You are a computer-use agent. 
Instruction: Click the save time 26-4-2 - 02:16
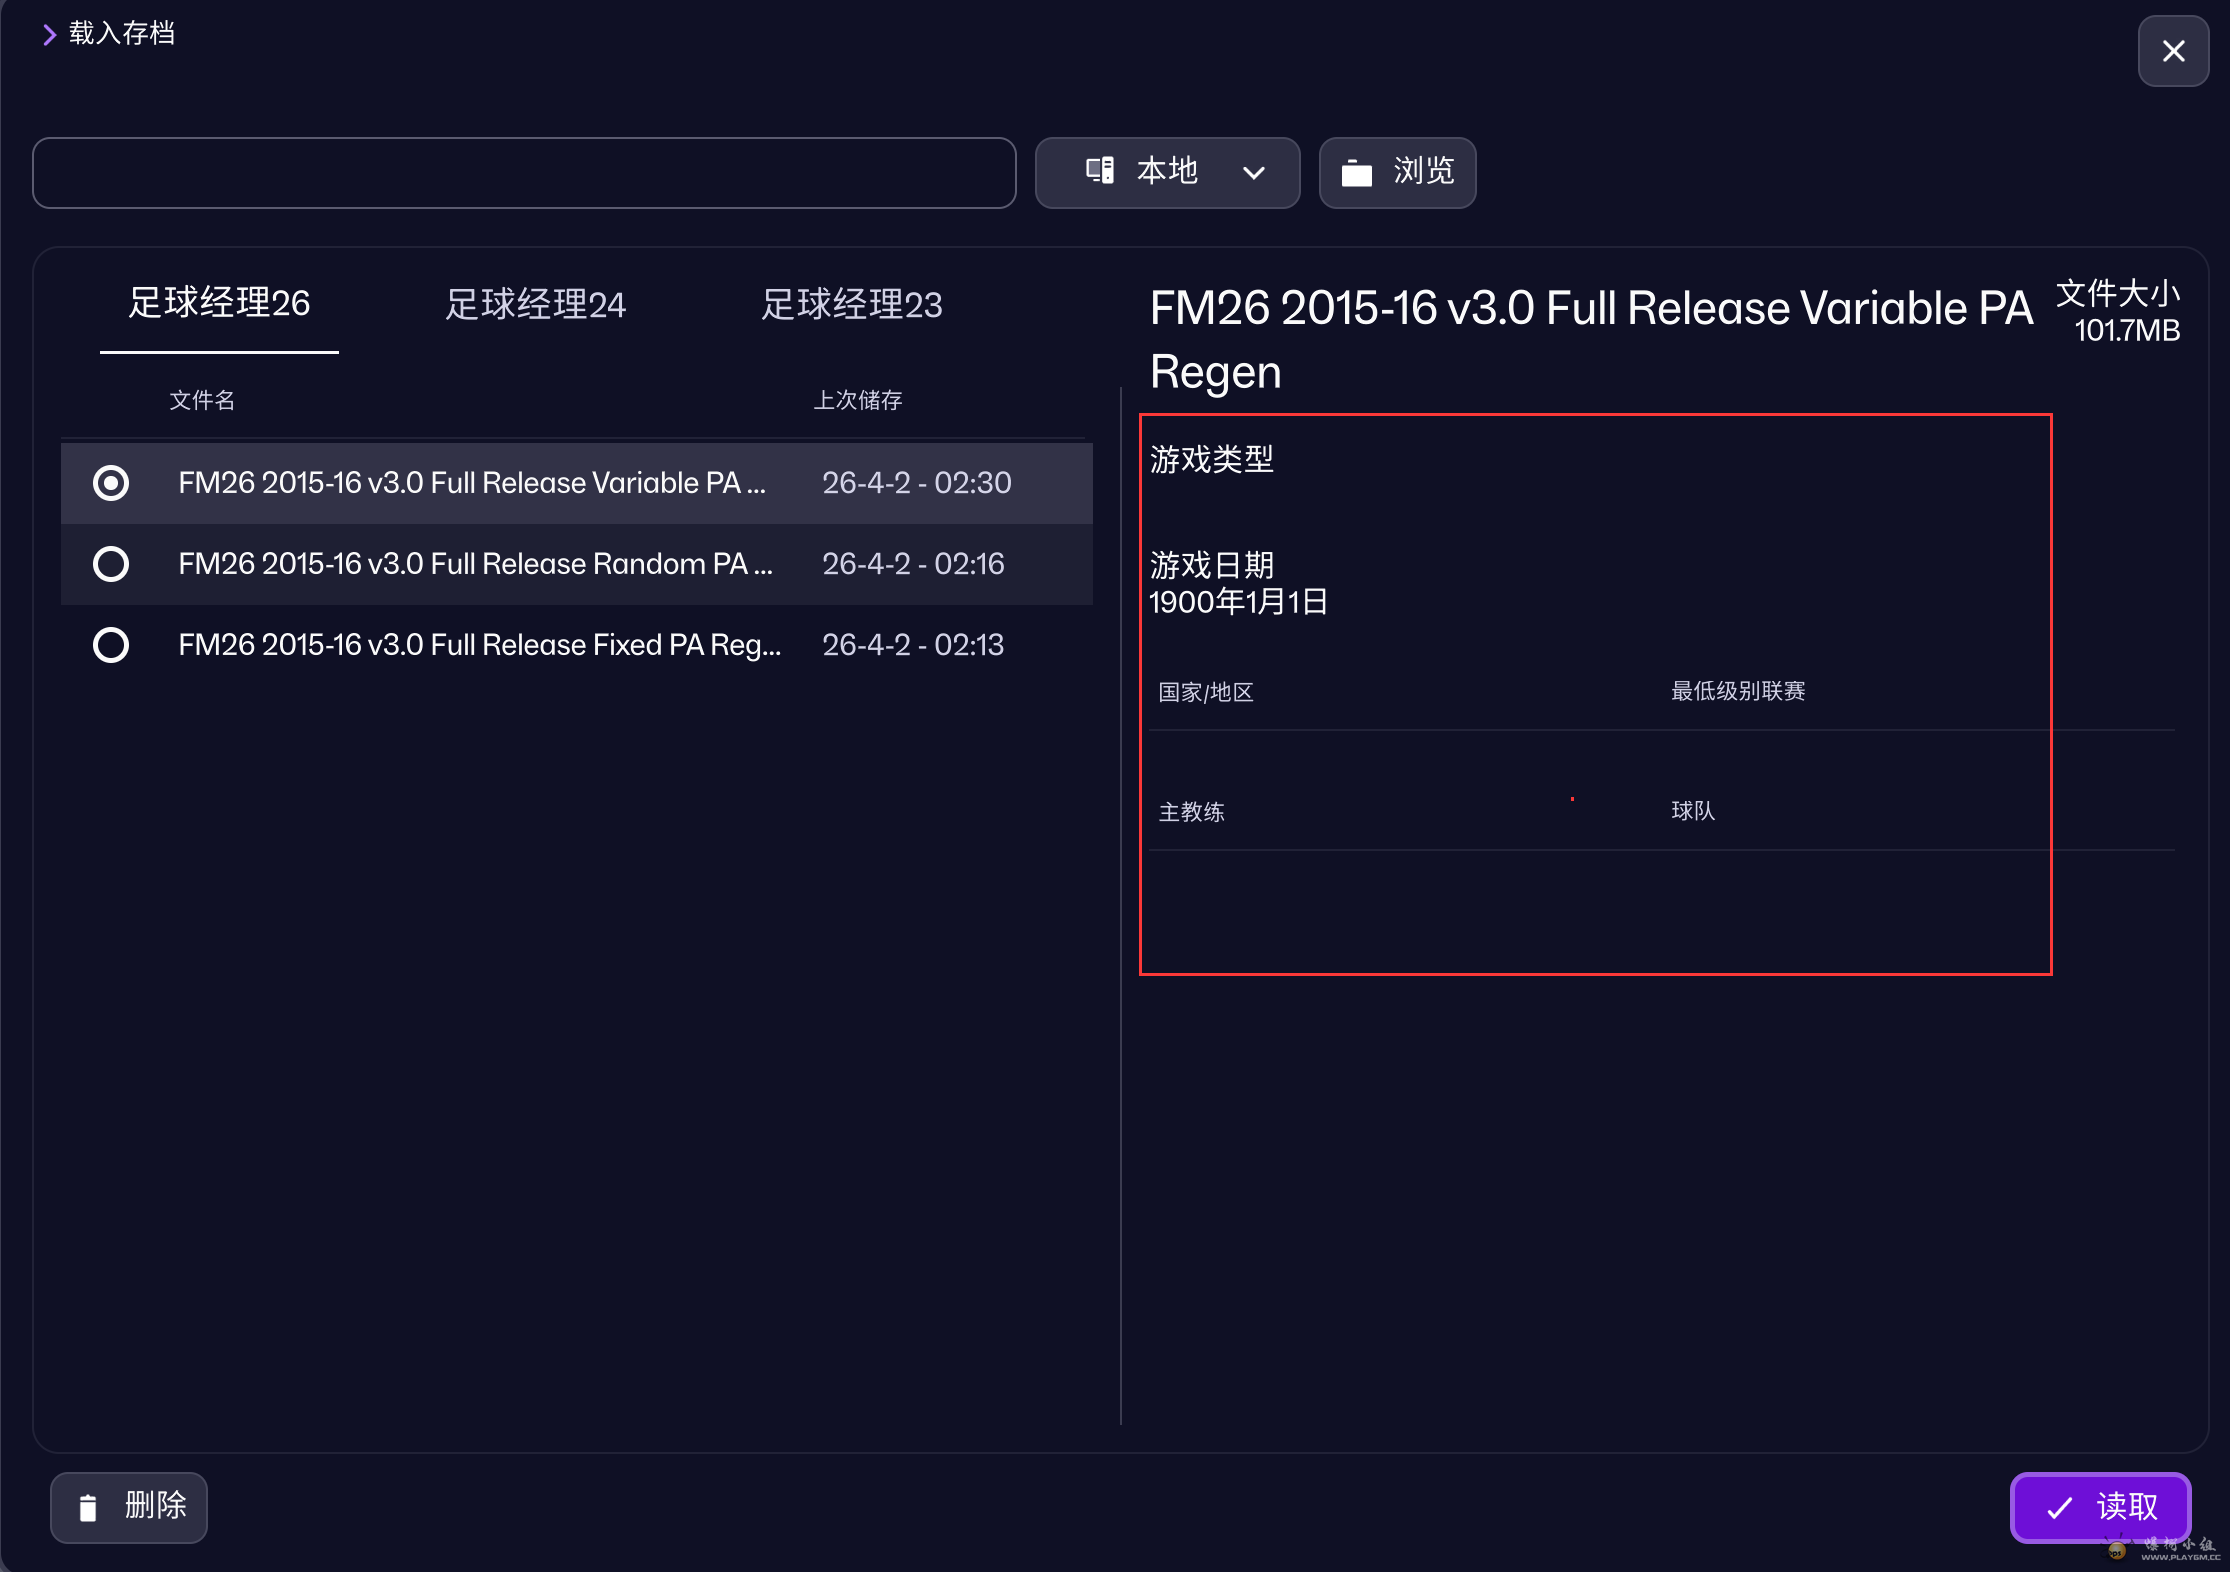913,564
